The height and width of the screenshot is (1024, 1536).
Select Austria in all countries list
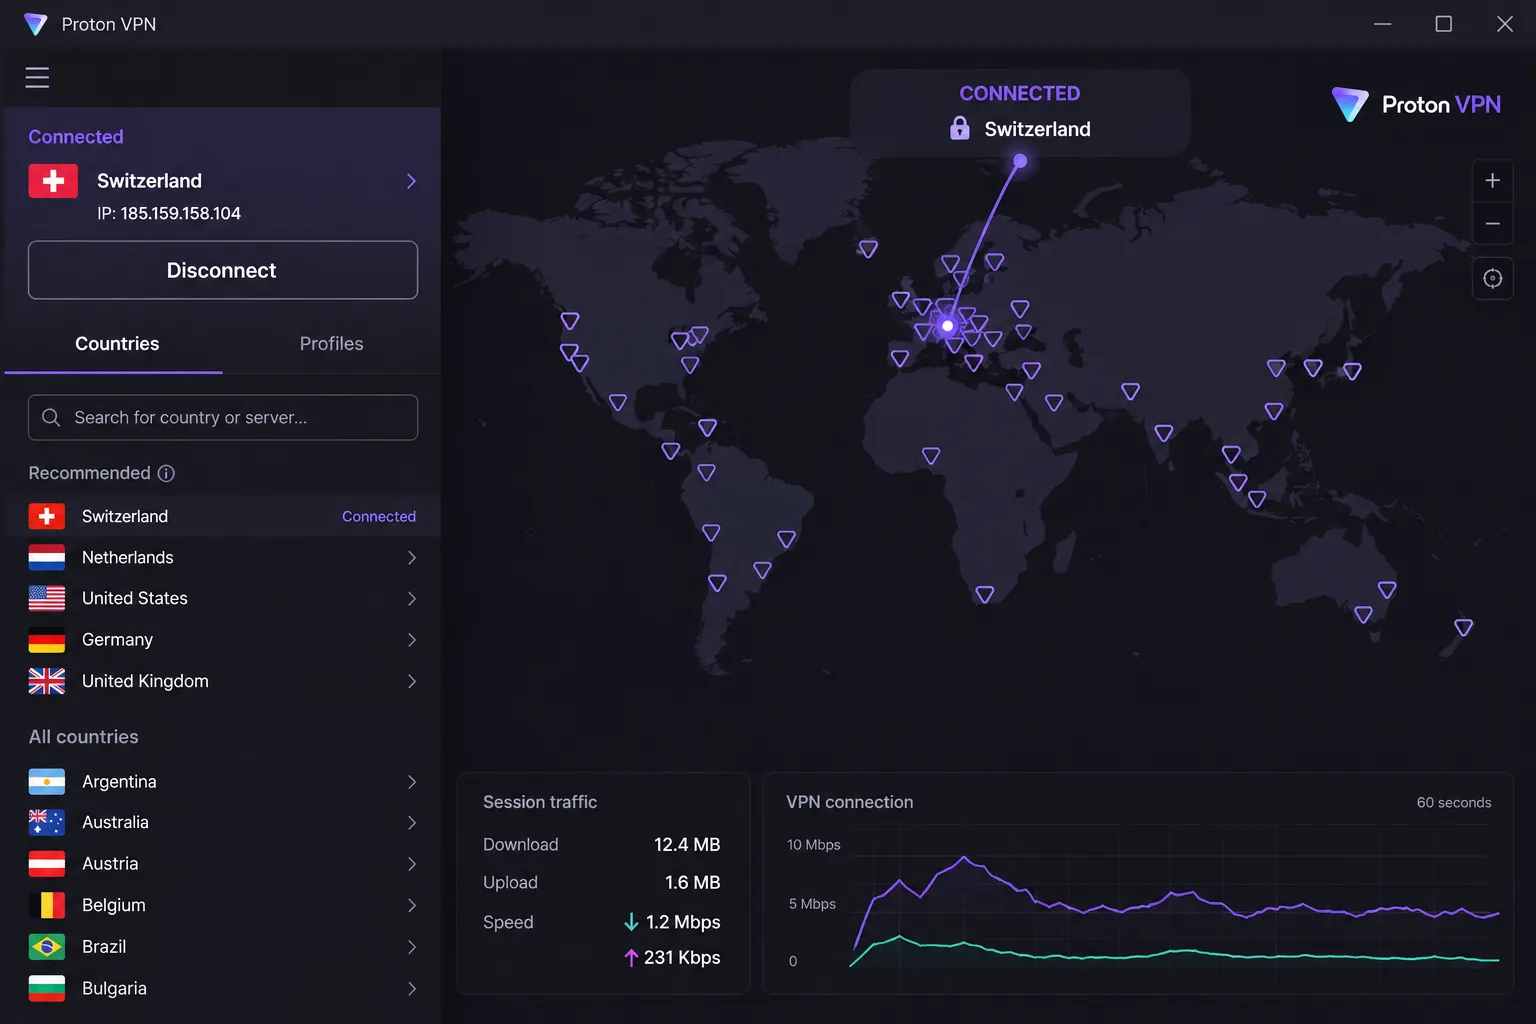point(222,864)
